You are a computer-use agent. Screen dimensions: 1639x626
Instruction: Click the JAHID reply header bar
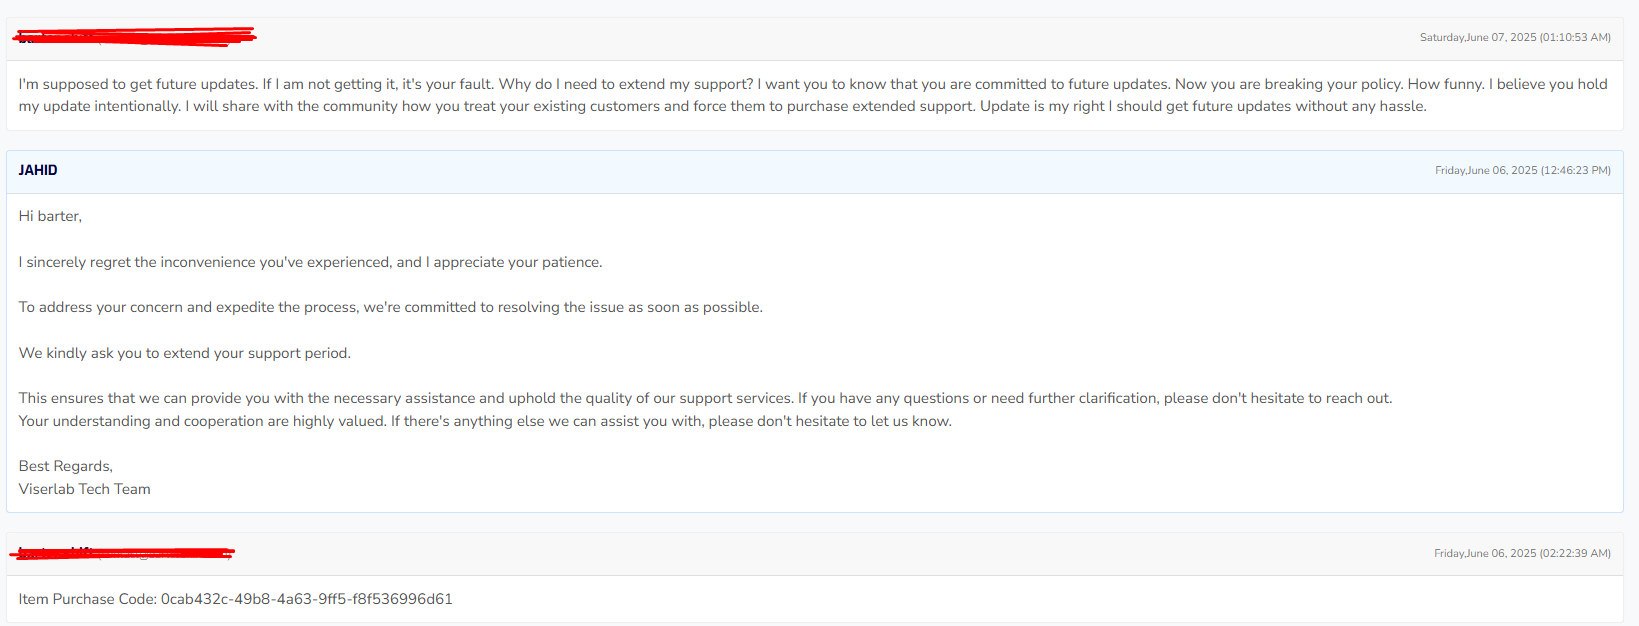click(815, 171)
